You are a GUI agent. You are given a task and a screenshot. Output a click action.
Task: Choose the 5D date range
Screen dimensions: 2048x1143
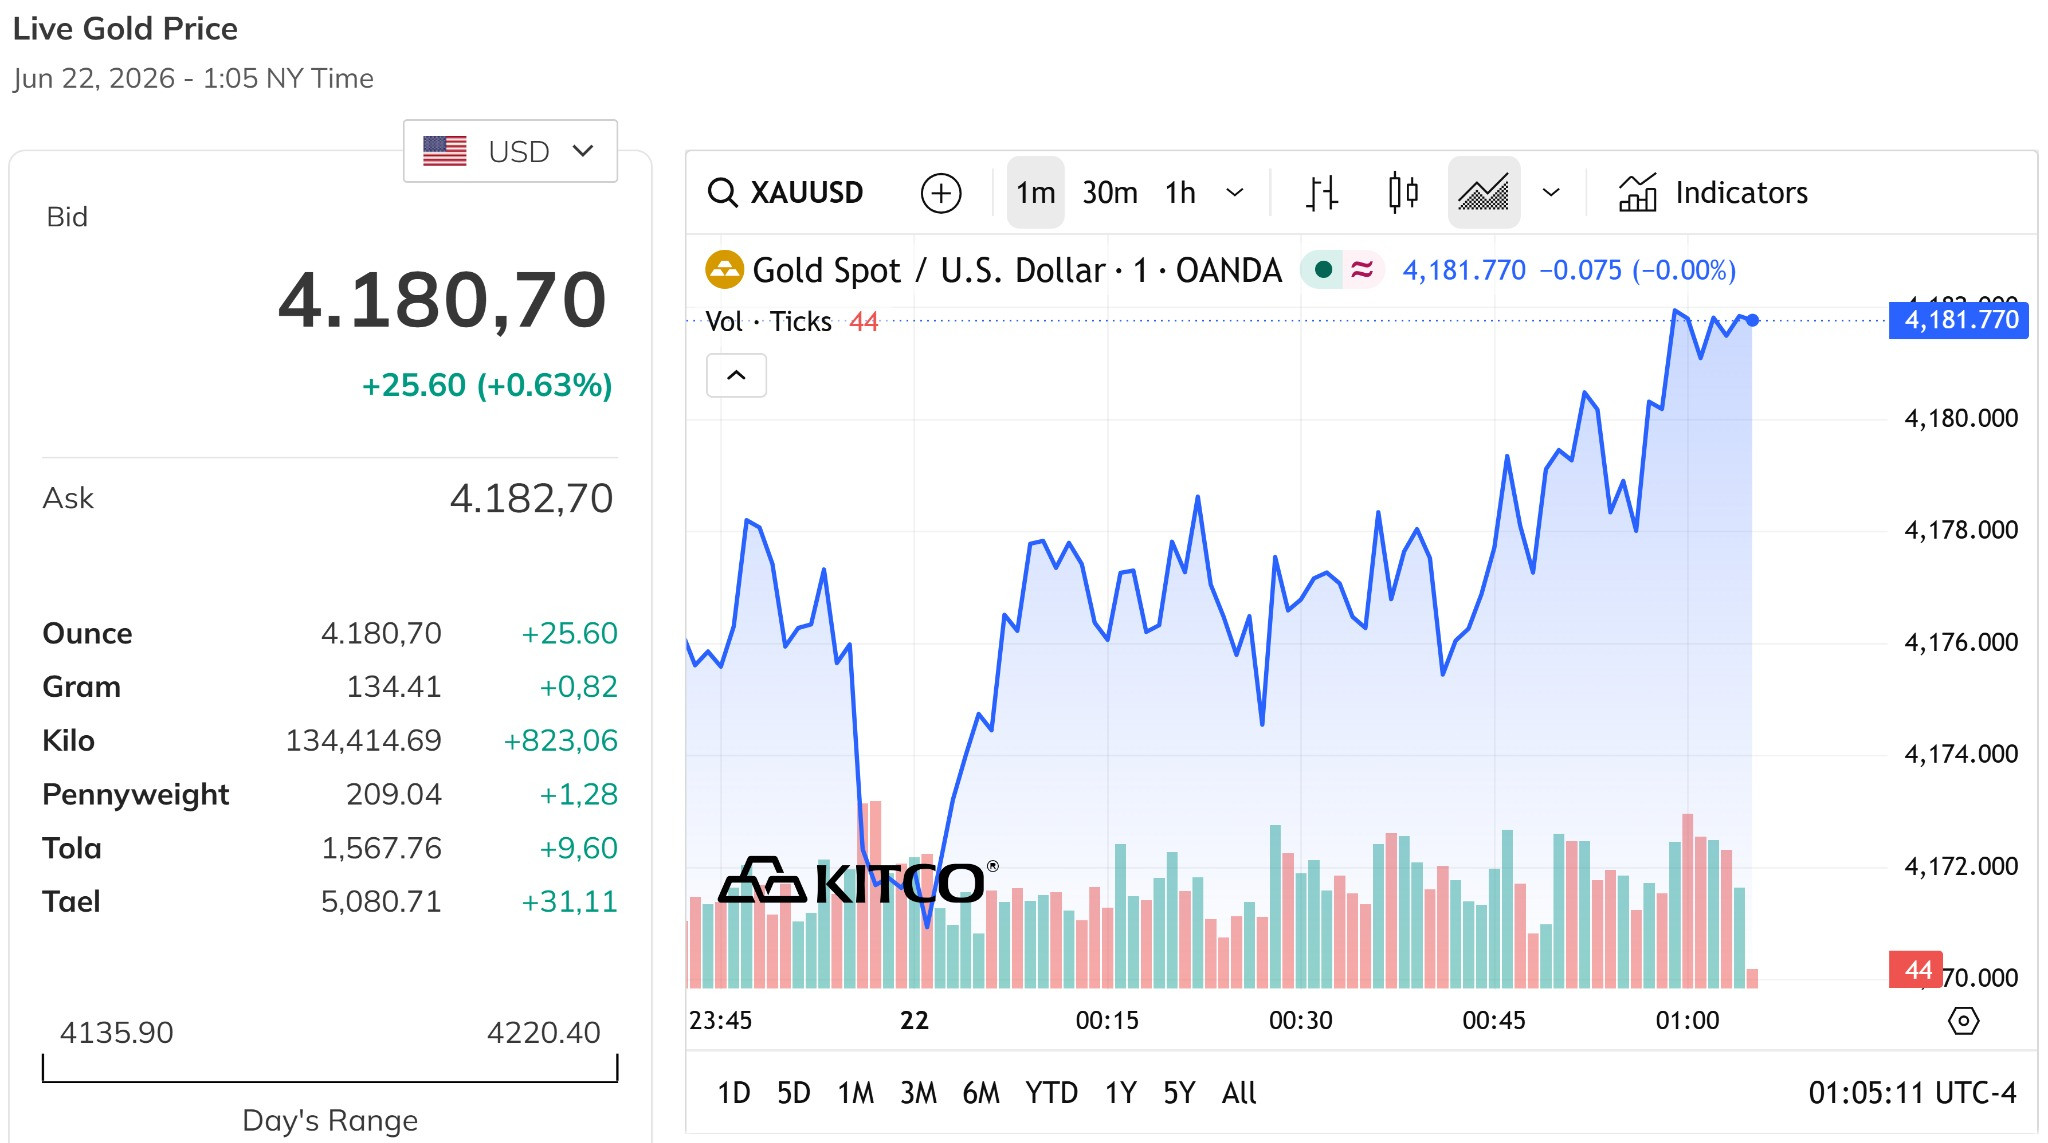(794, 1093)
